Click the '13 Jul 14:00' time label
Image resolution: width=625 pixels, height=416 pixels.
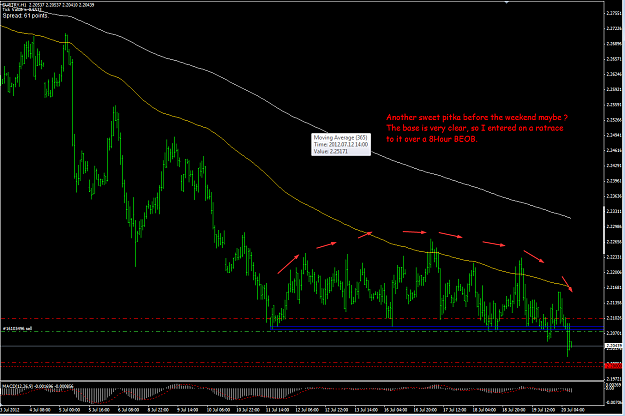[366, 410]
